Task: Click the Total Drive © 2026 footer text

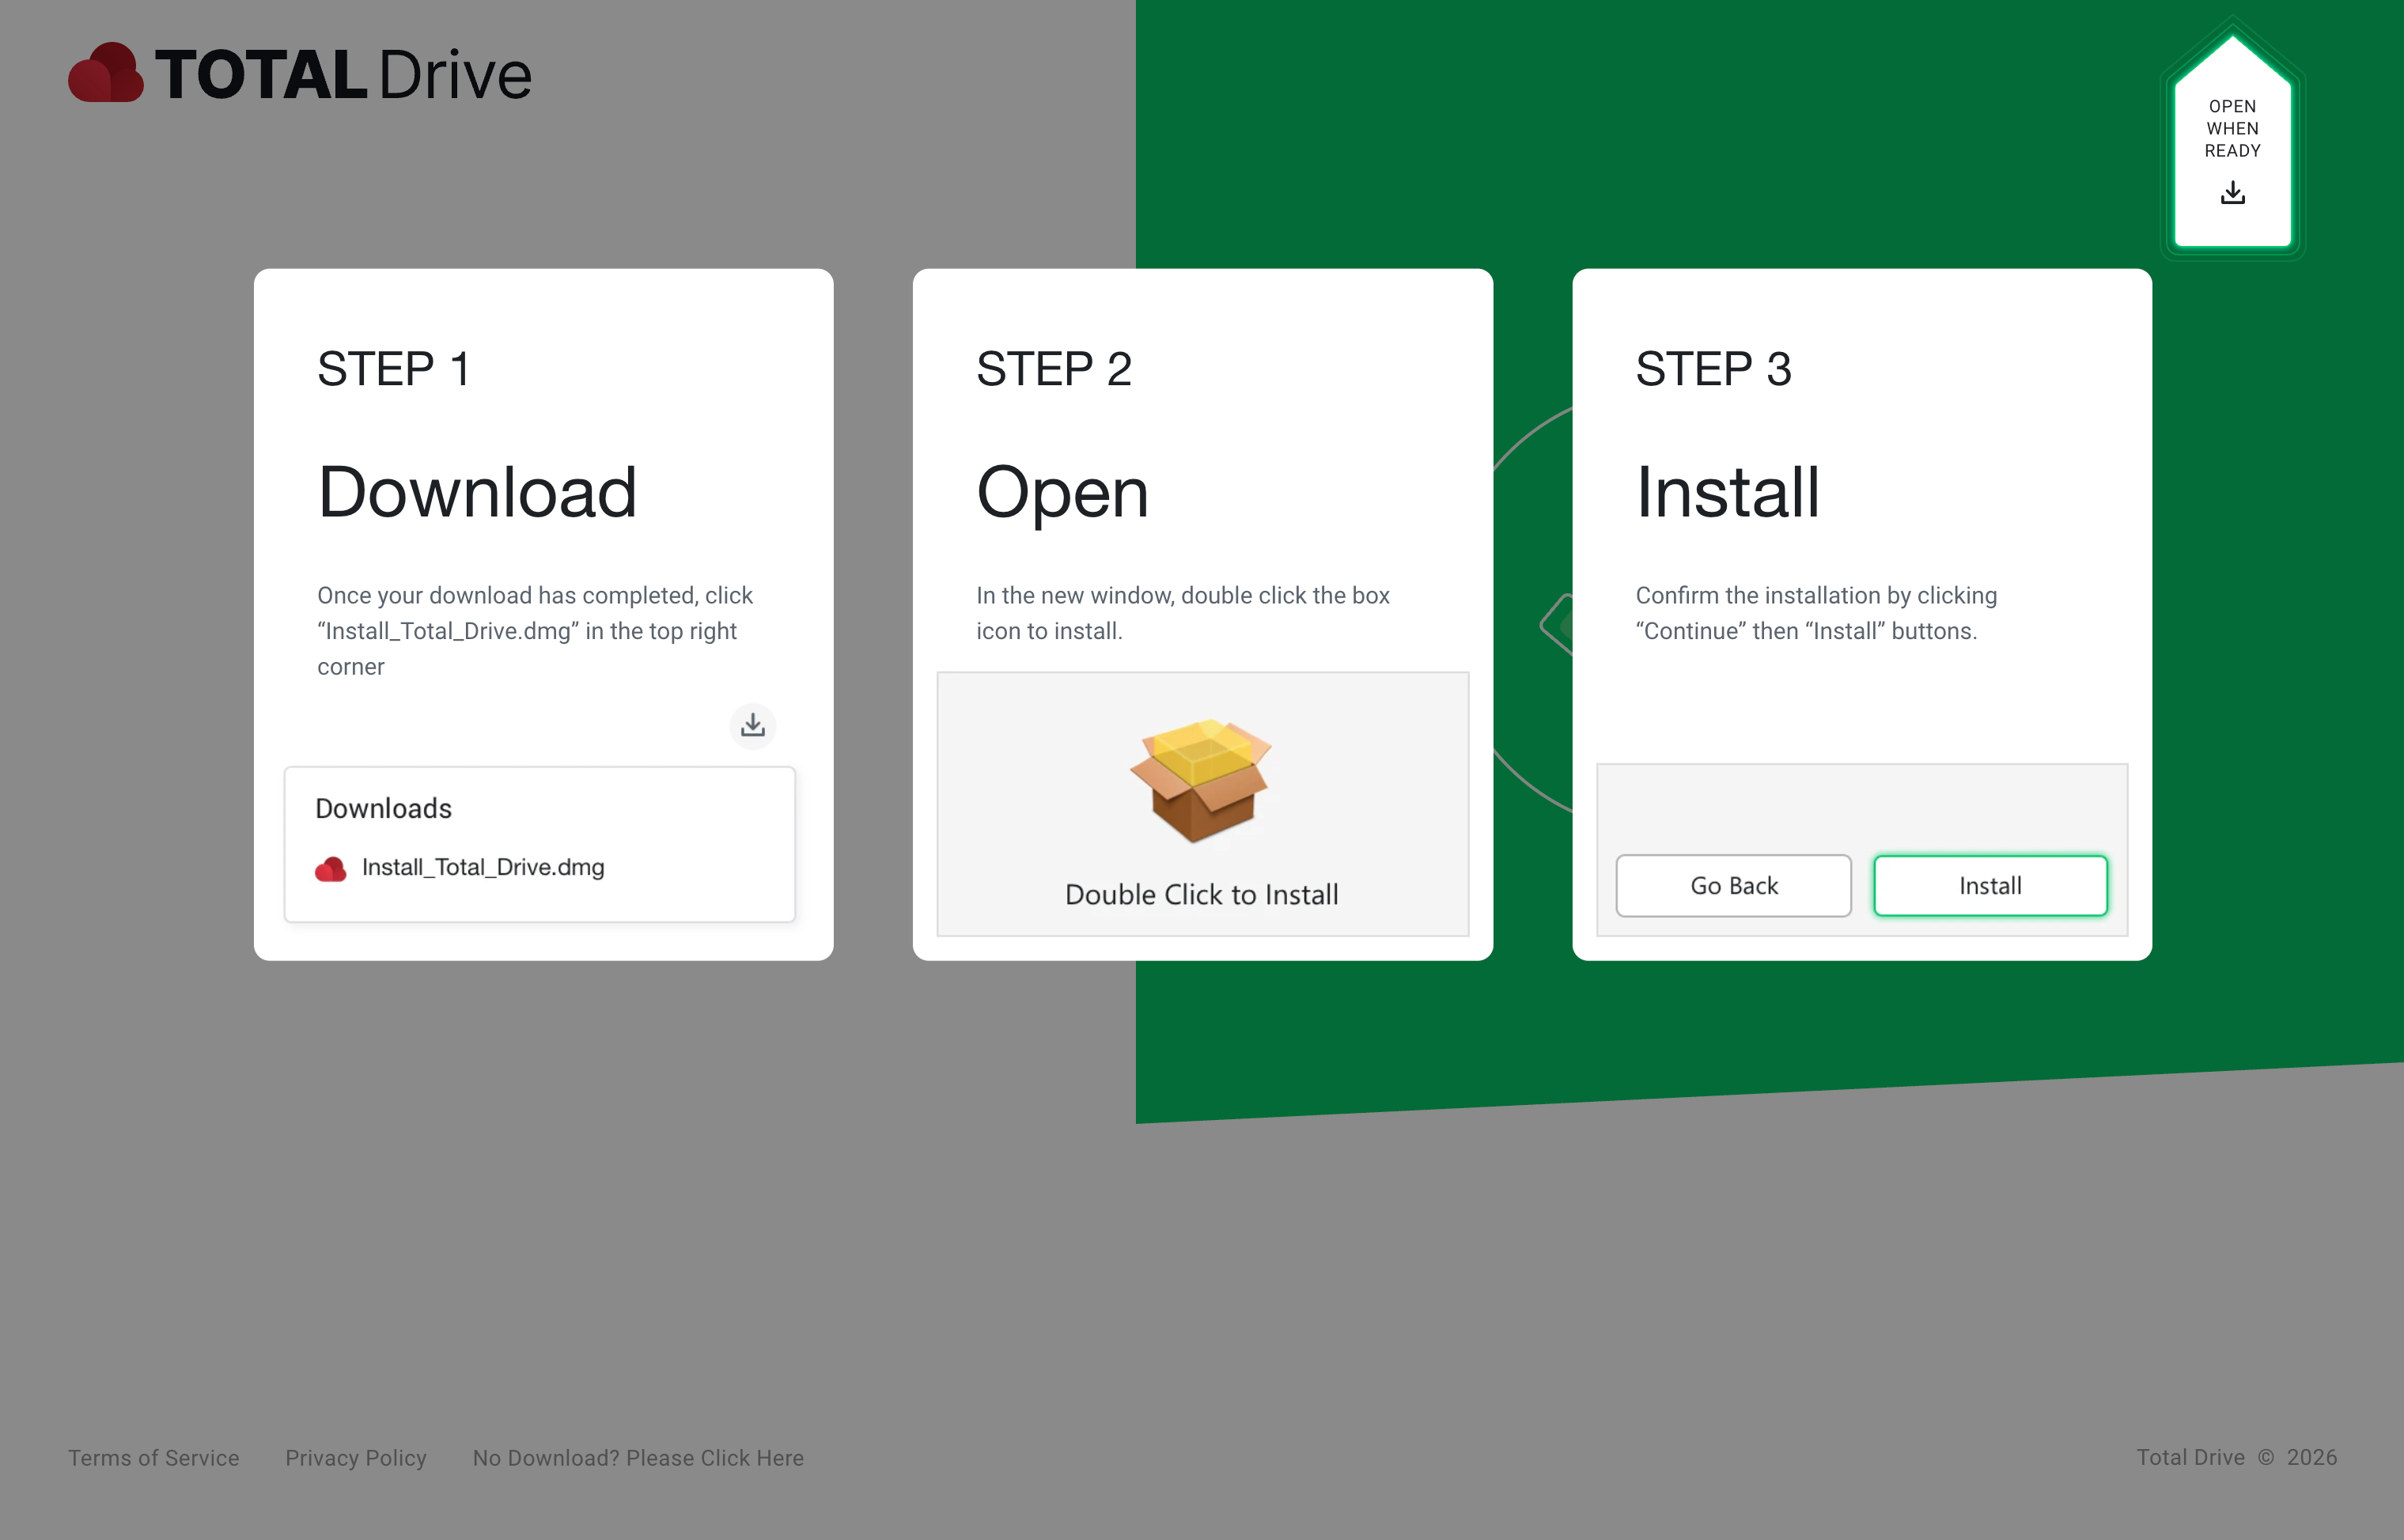Action: [x=2237, y=1458]
